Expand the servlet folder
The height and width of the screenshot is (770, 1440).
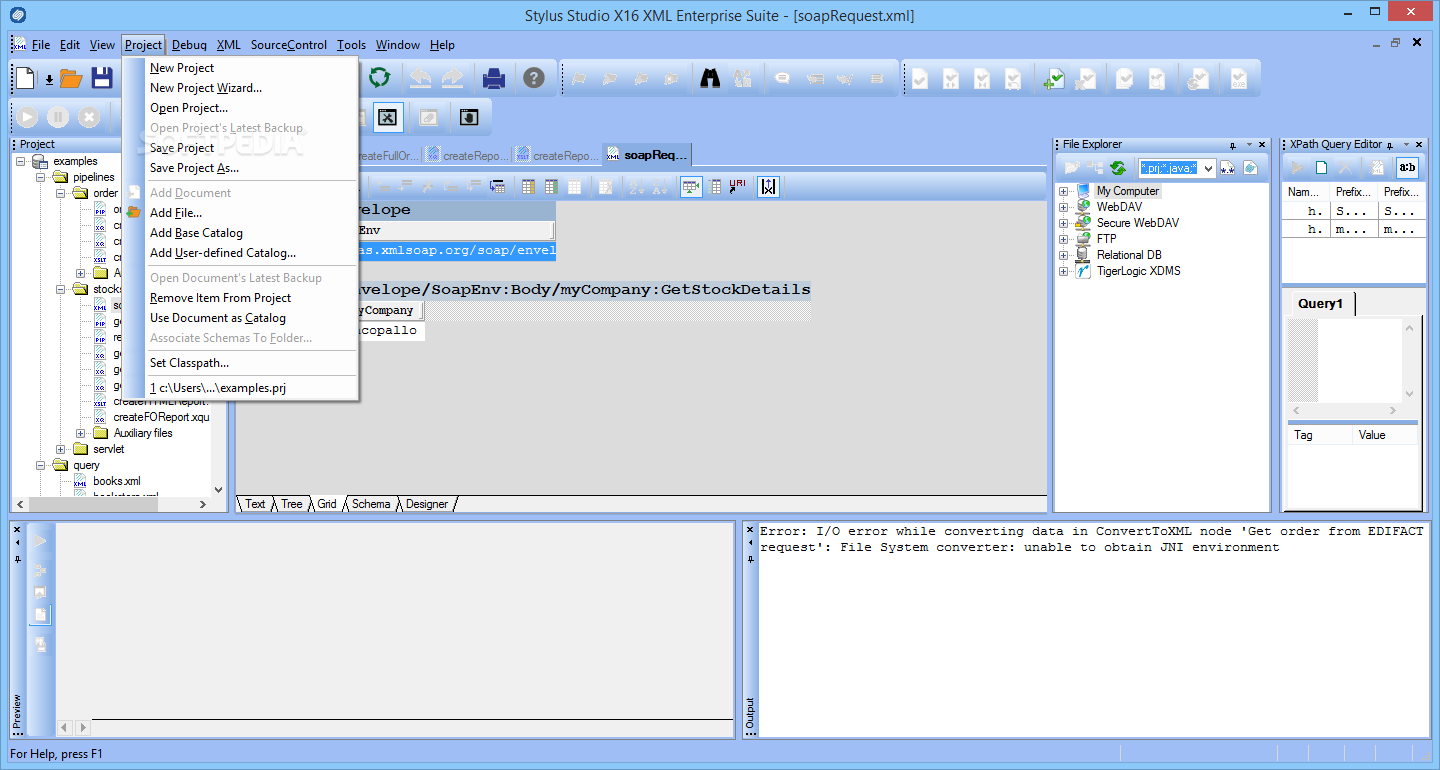61,449
